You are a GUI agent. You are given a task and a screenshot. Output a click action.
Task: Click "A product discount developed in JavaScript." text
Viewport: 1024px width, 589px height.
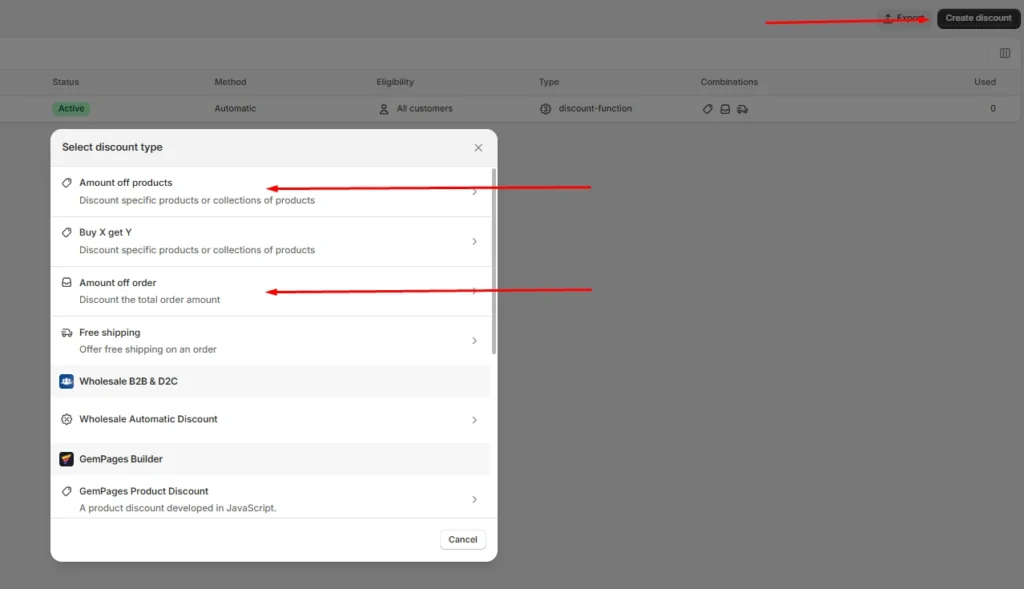178,508
